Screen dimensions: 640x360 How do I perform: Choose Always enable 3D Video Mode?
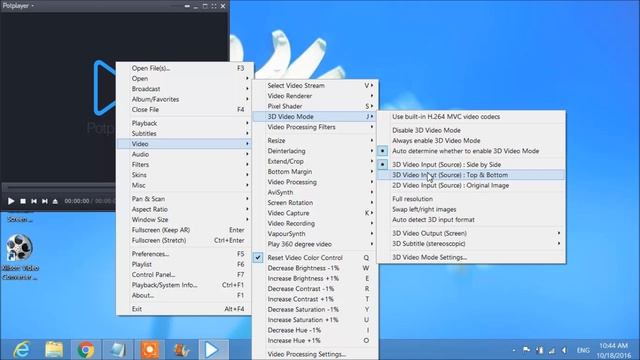[x=471, y=140]
